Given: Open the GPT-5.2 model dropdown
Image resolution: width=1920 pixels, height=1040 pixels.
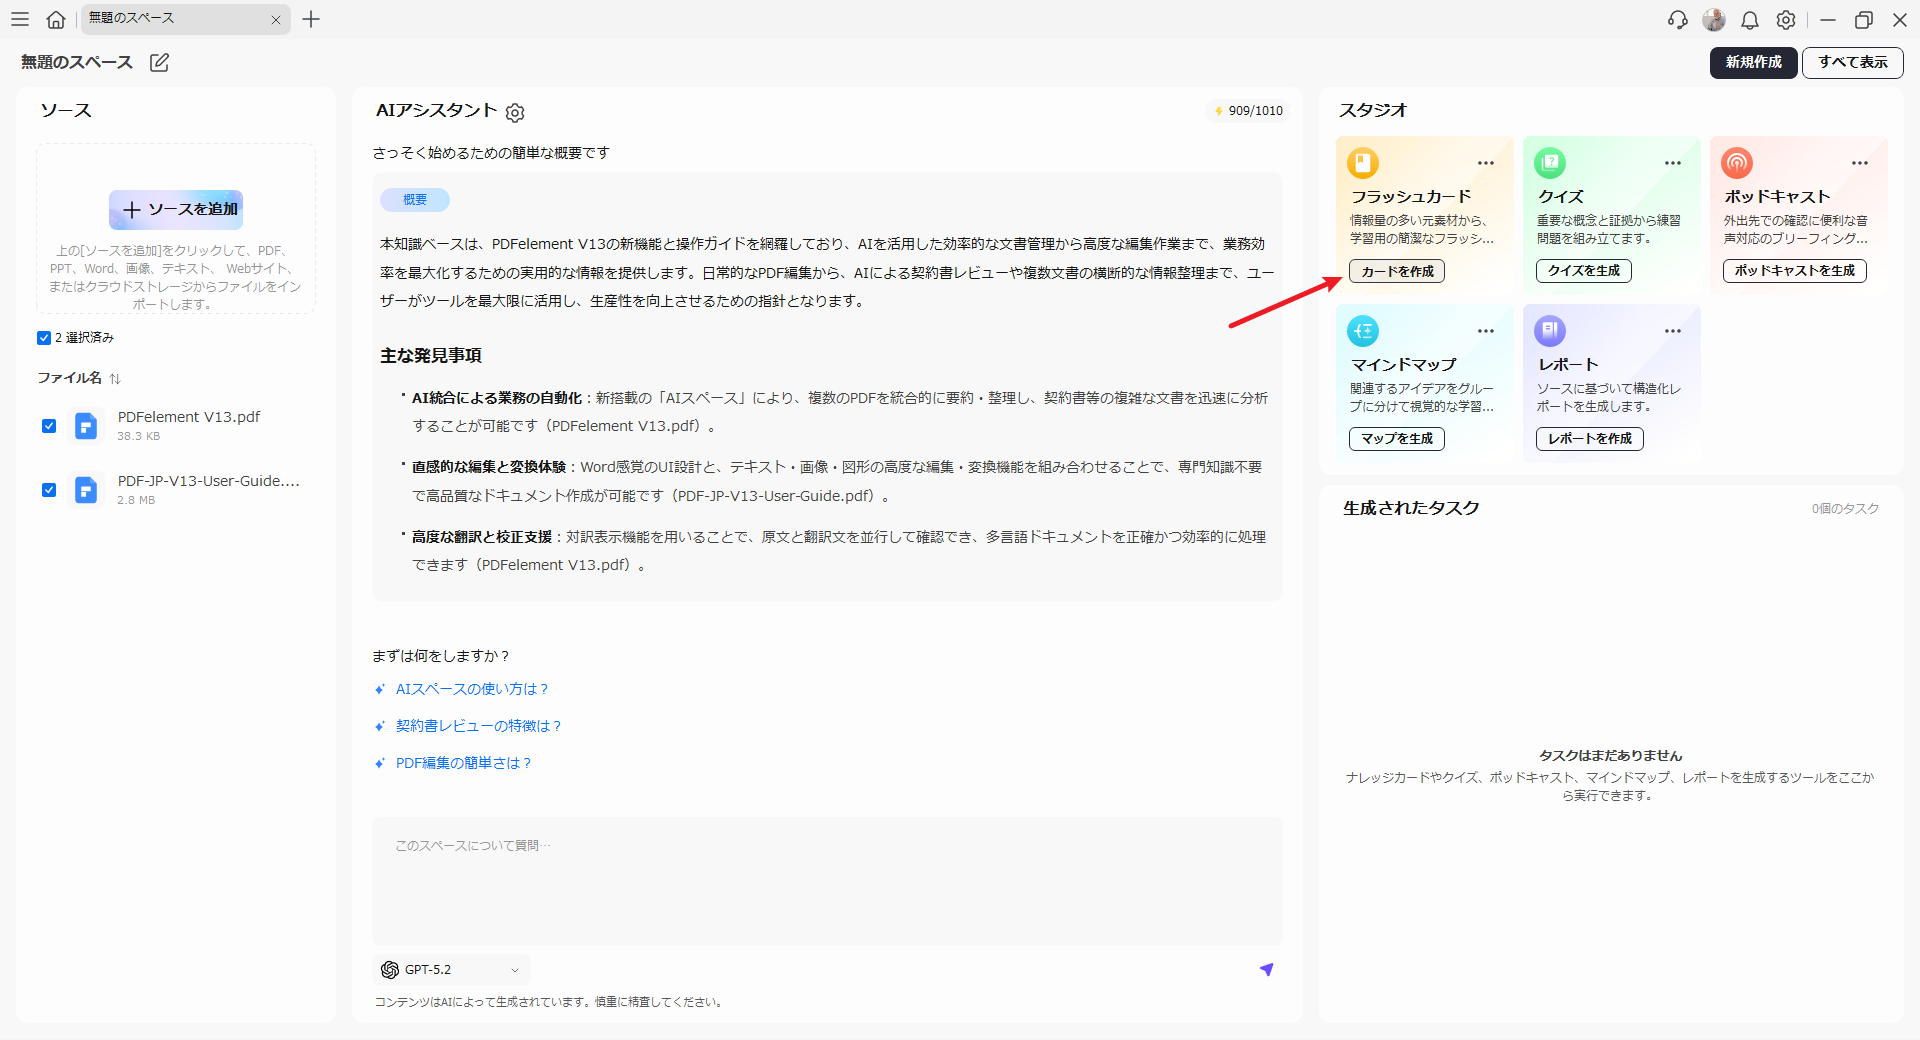Looking at the screenshot, I should point(451,970).
